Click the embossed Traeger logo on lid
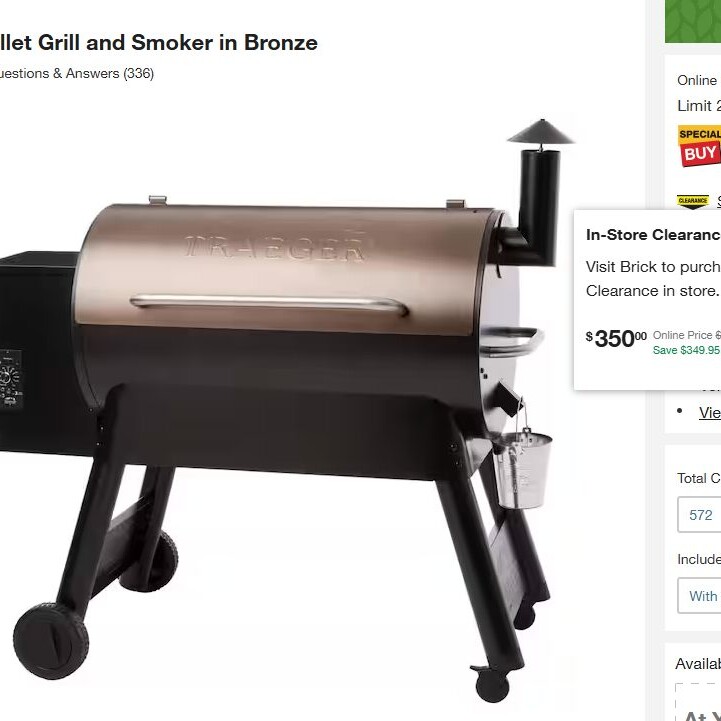This screenshot has width=721, height=721. click(x=275, y=249)
